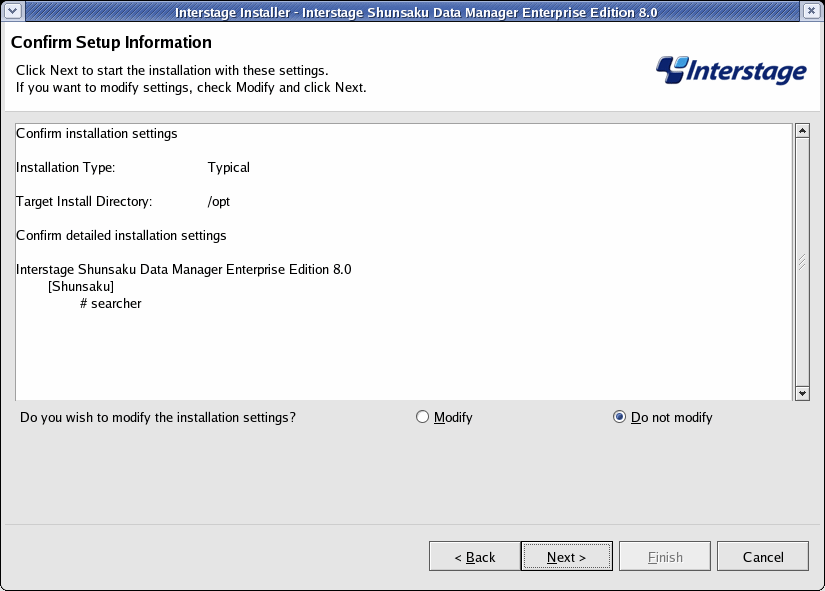
Task: Click the 'Confirm installation settings' line
Action: click(97, 134)
